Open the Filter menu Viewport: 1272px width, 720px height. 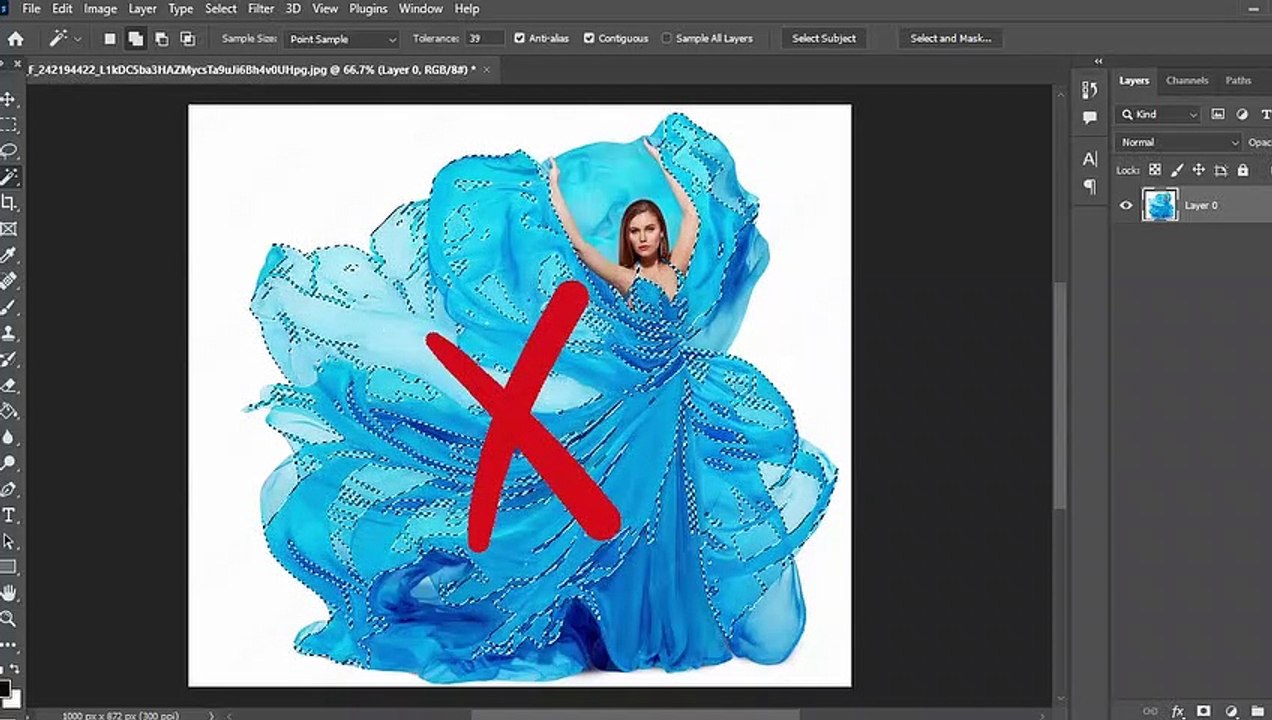point(261,9)
